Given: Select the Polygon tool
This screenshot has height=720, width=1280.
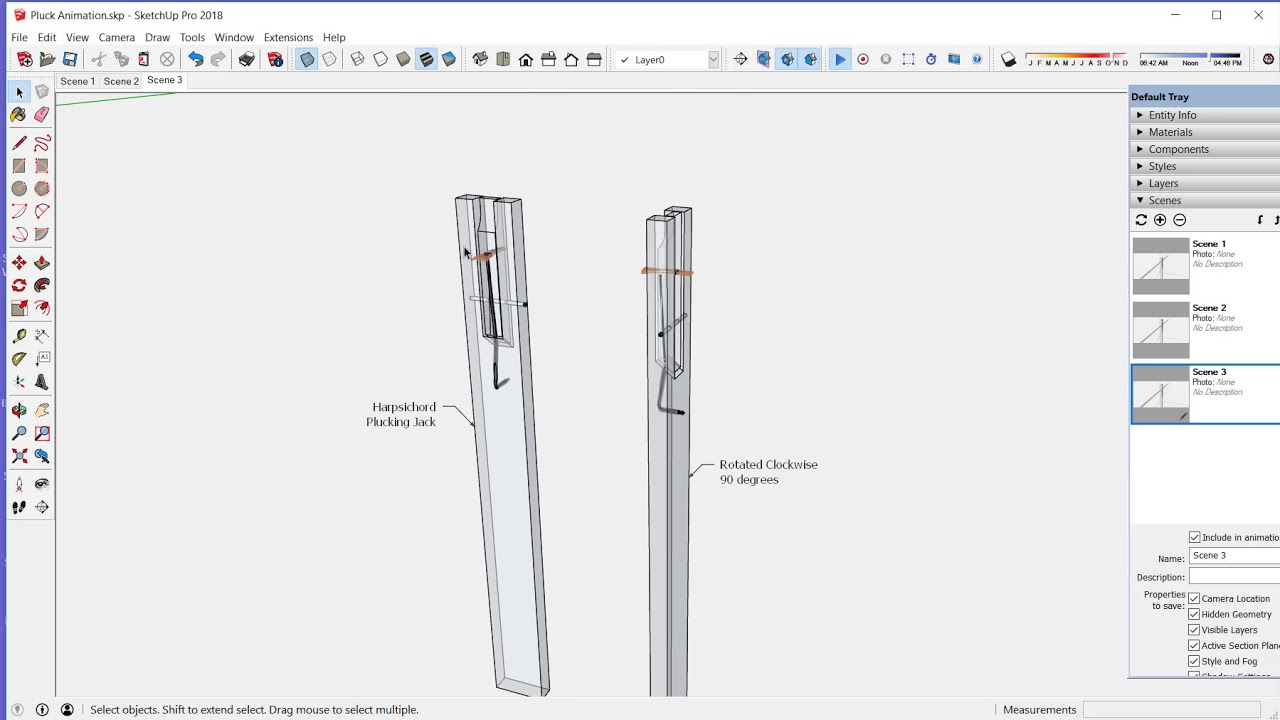Looking at the screenshot, I should tap(42, 189).
